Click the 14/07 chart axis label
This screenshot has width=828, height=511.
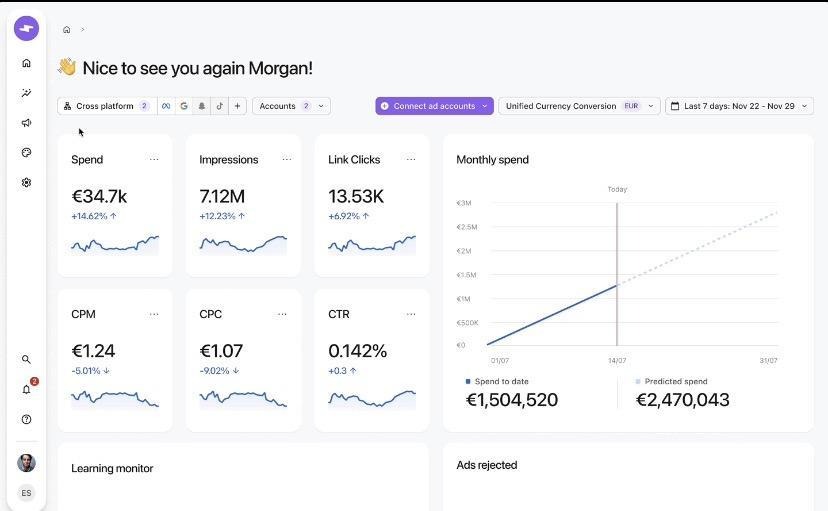[x=617, y=361]
